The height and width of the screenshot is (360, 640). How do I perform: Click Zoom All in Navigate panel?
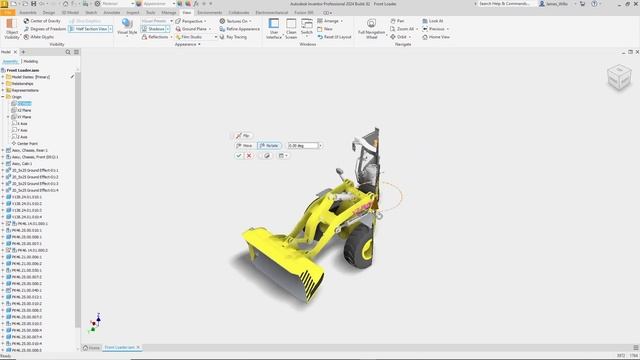(x=402, y=29)
